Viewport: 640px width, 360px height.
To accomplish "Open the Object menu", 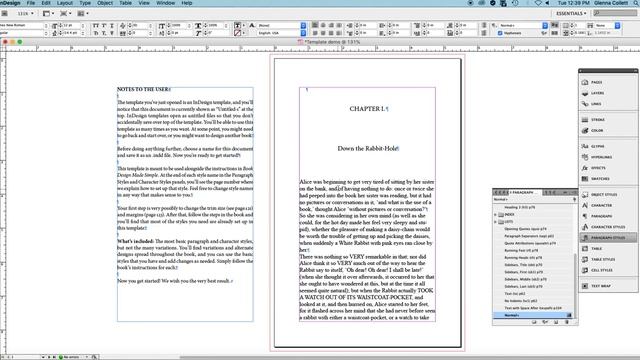I will 105,3.
